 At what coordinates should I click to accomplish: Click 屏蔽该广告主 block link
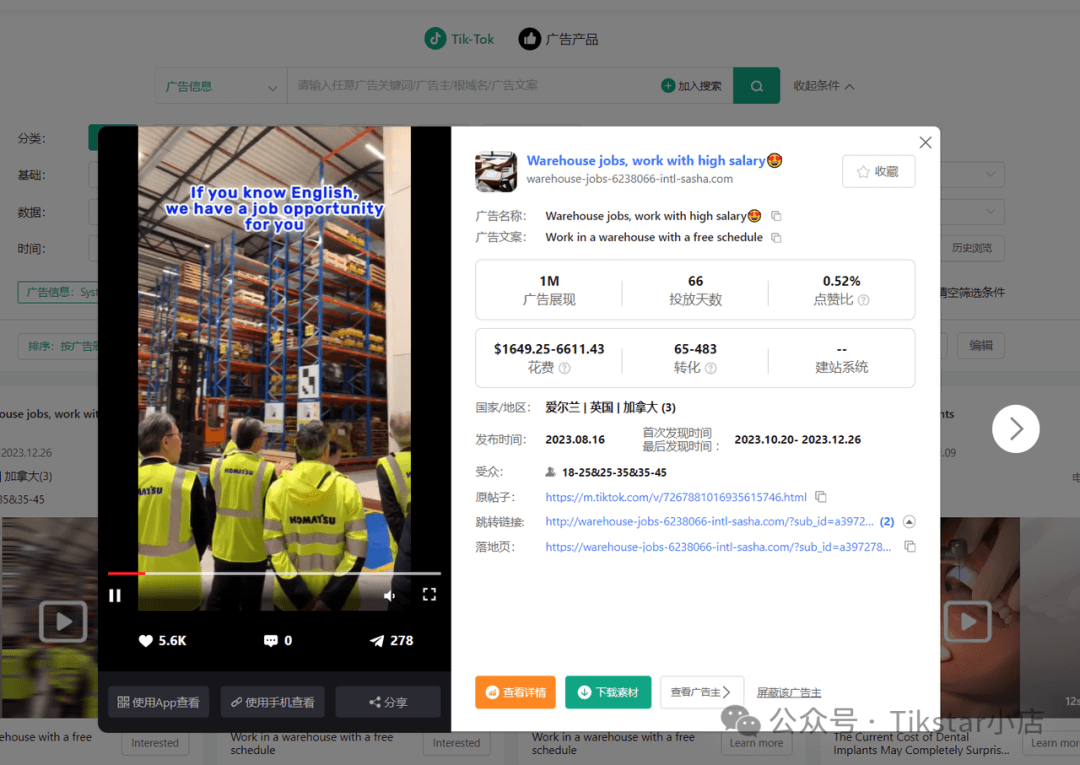pos(789,693)
